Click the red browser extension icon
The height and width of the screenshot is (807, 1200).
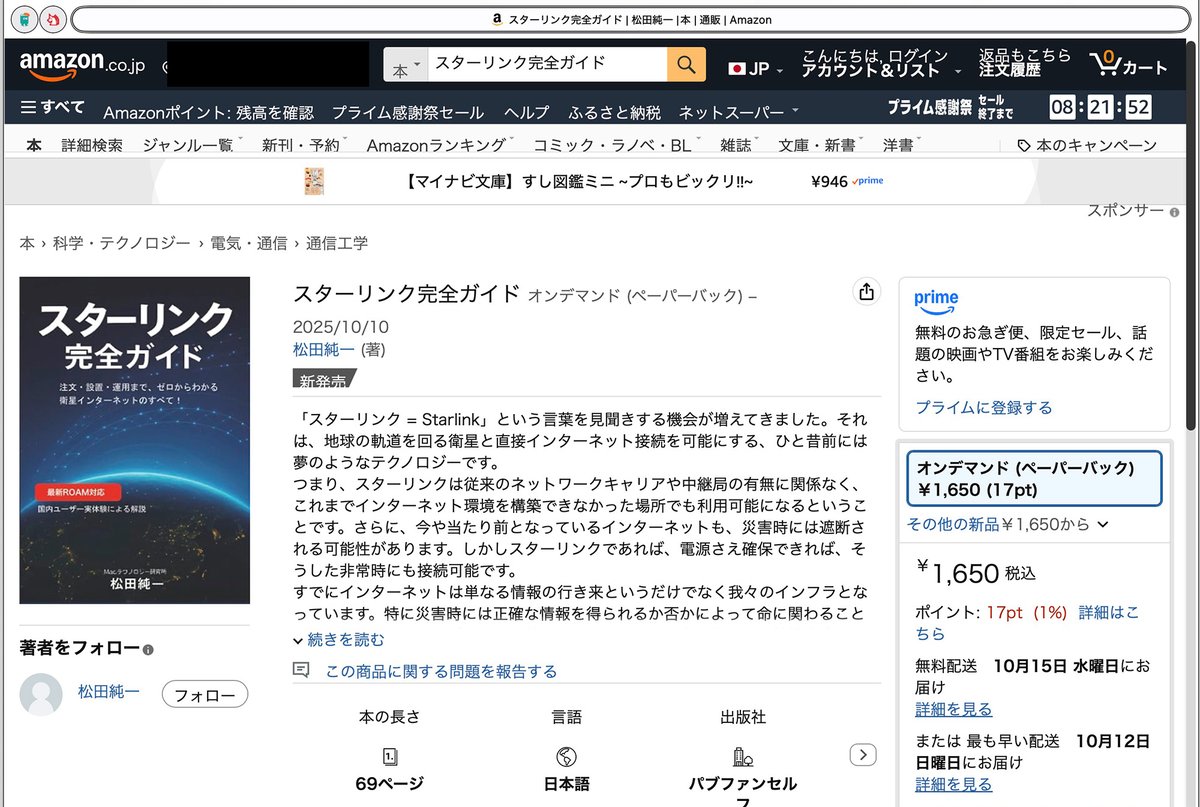click(51, 19)
